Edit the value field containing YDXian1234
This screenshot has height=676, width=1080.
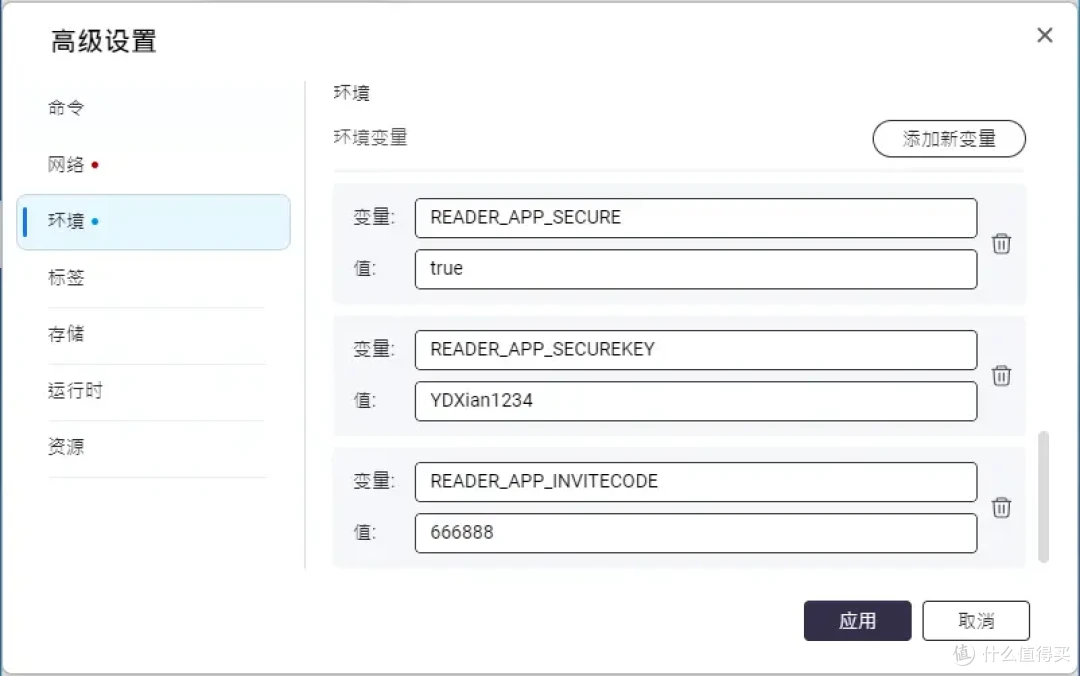[x=696, y=401]
